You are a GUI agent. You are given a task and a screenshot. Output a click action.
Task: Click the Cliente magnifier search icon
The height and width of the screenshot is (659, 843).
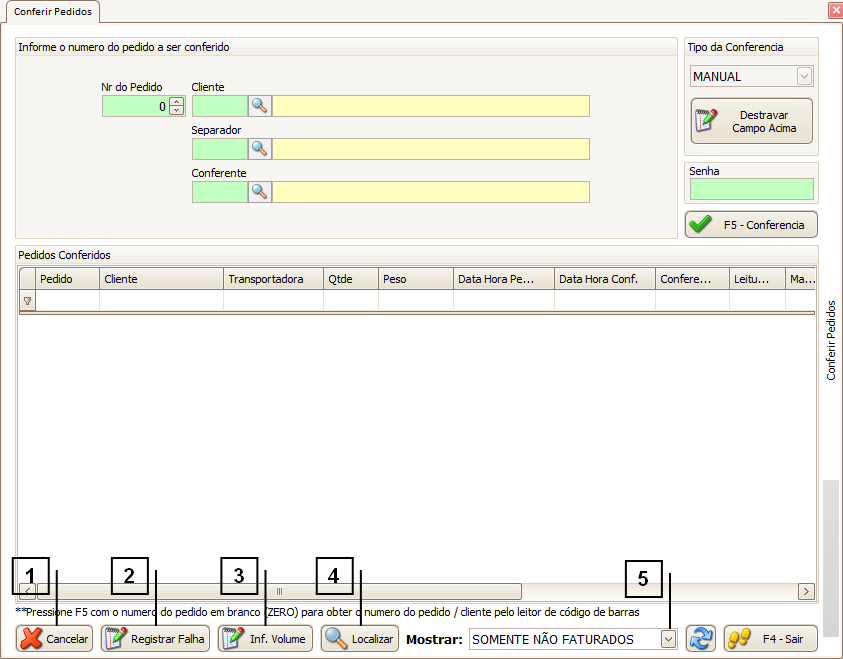pyautogui.click(x=260, y=106)
